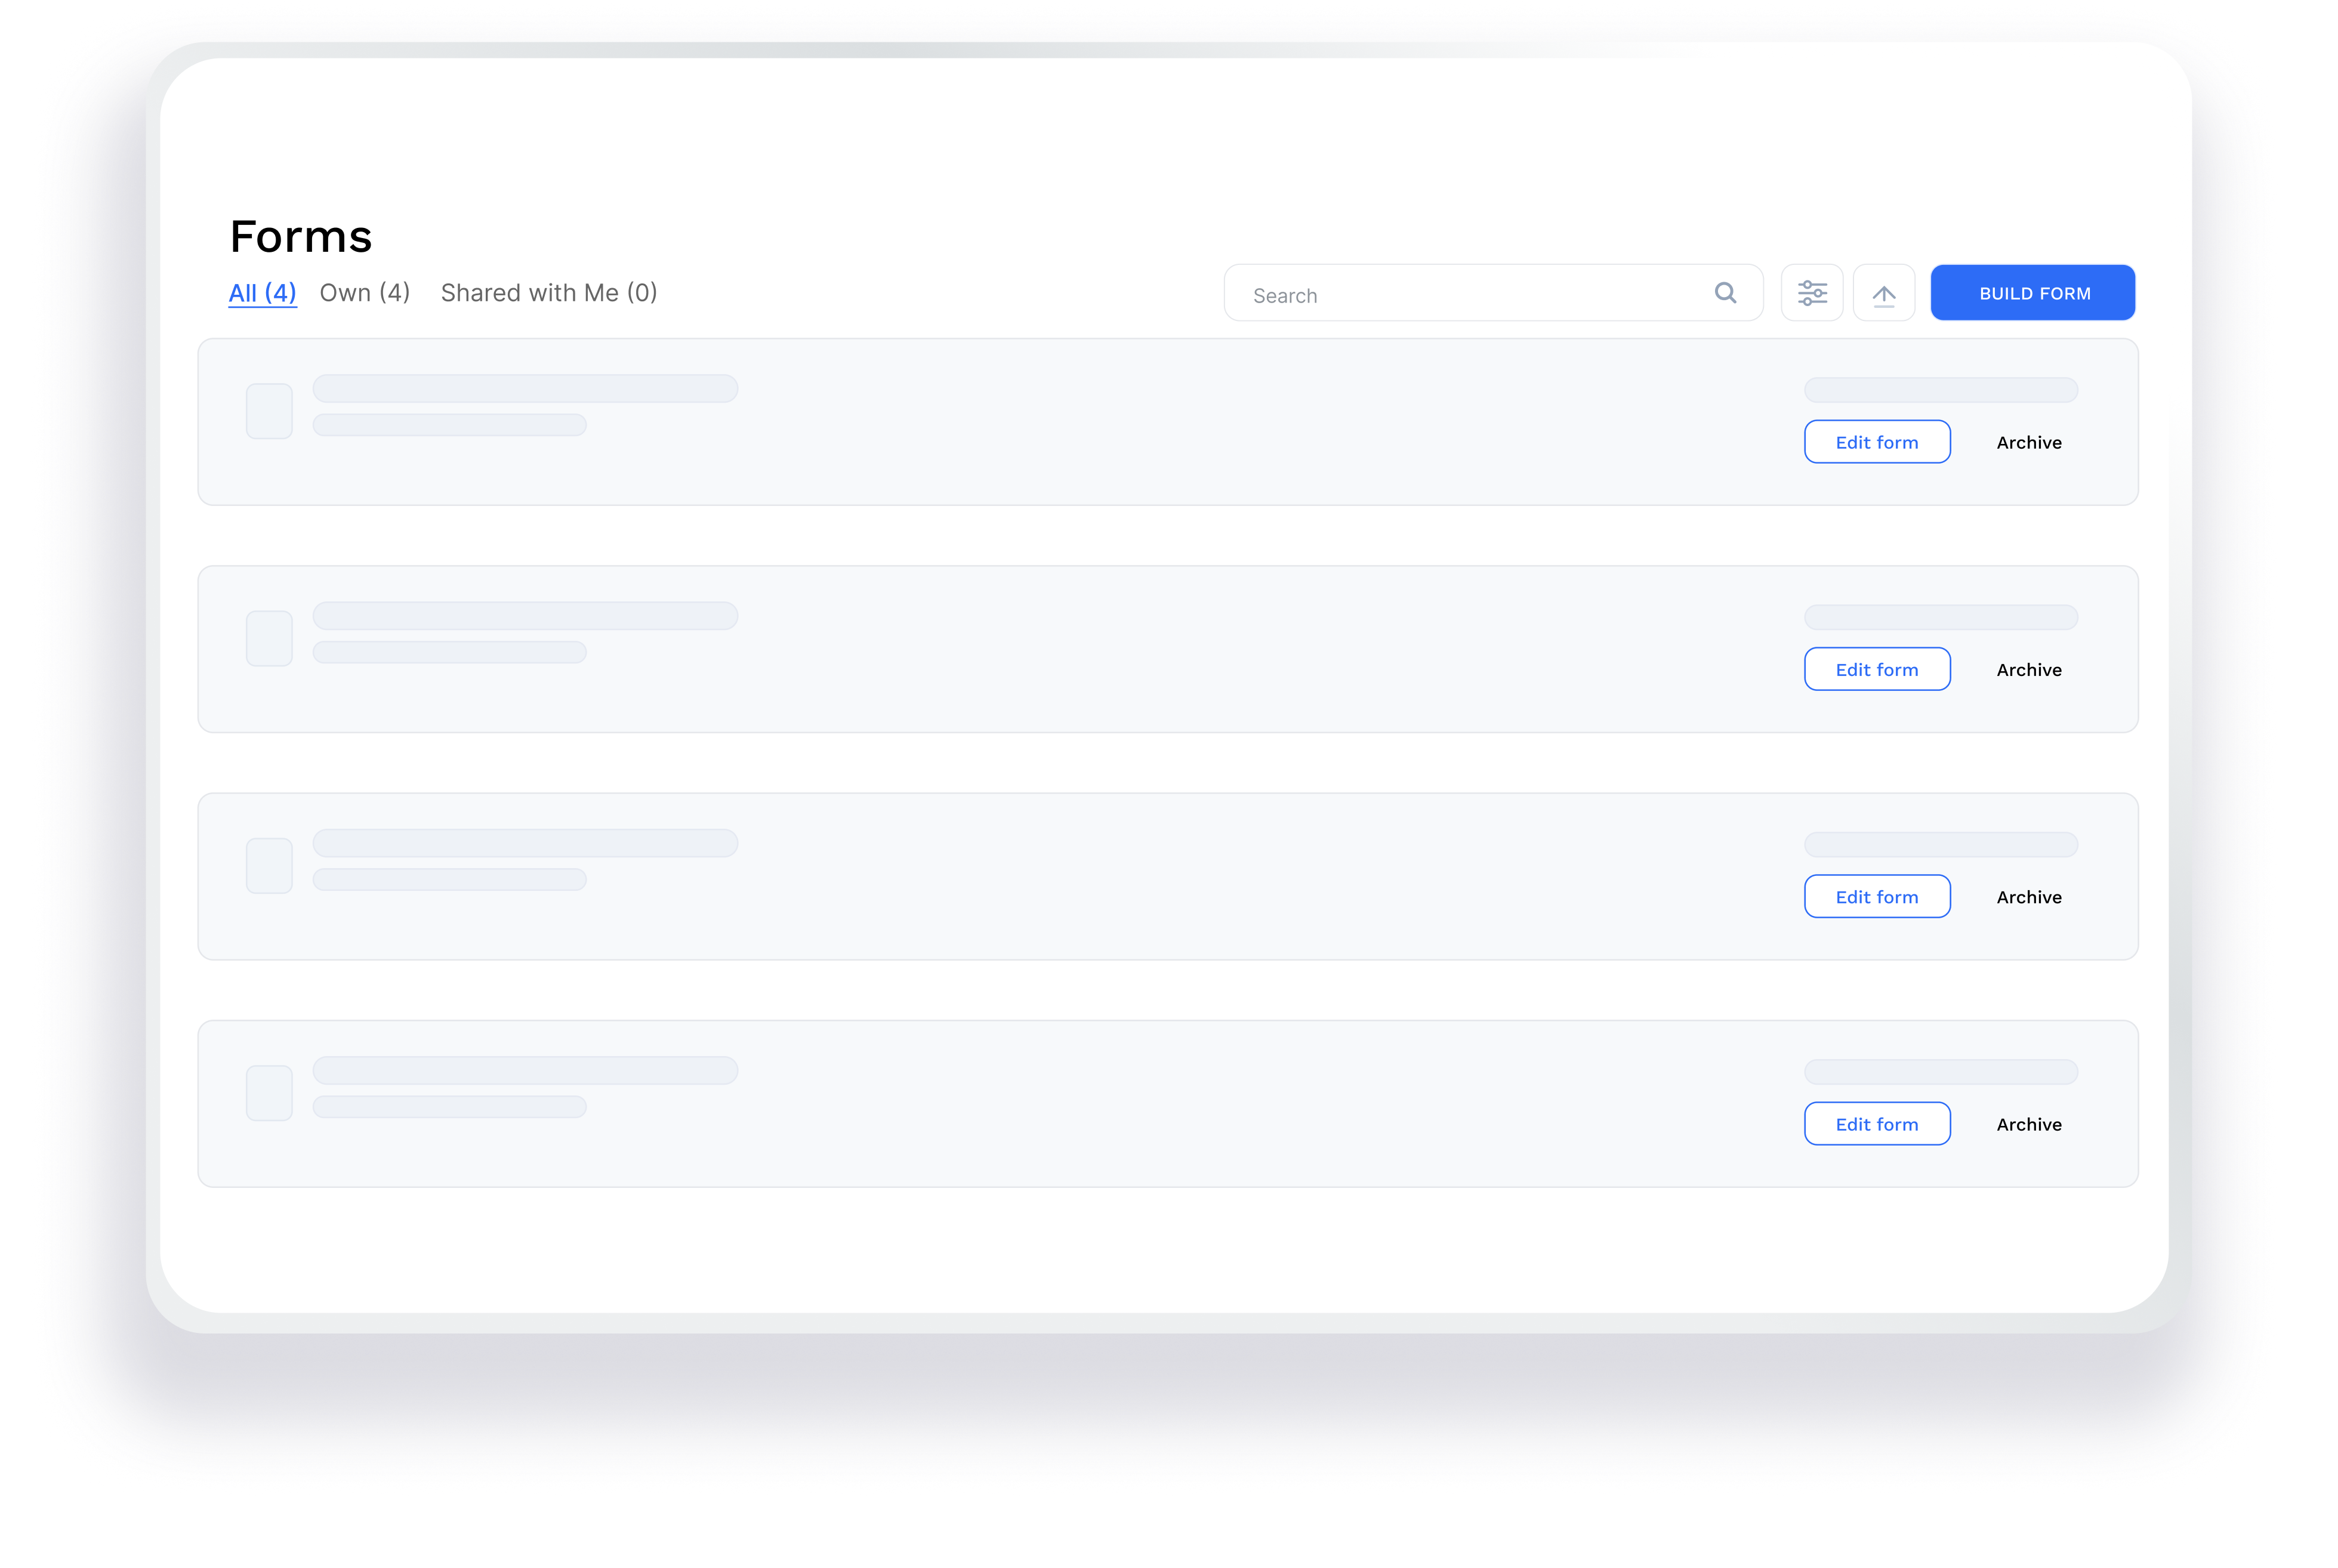
Task: Click fourth form's thumbnail placeholder
Action: click(x=269, y=1092)
